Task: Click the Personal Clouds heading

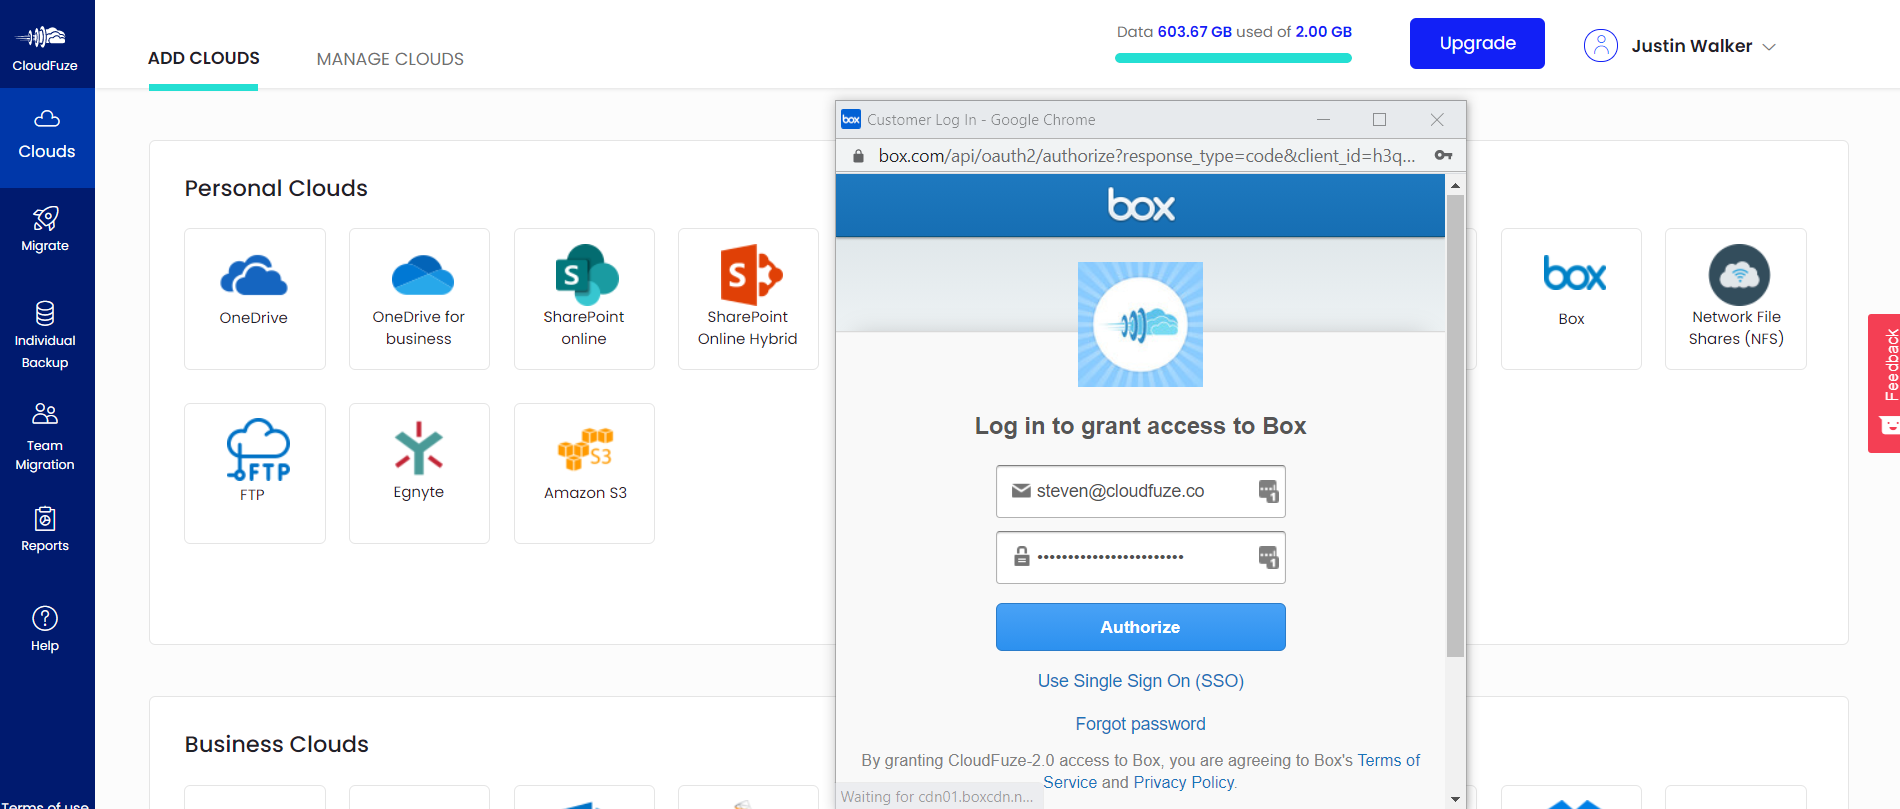Action: pyautogui.click(x=276, y=188)
